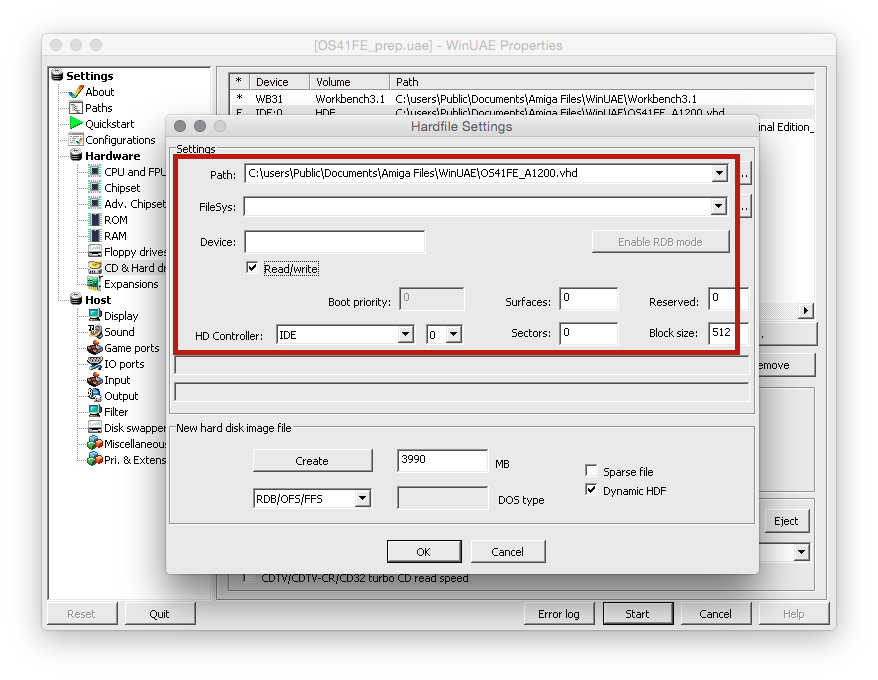Click Cancel in WinUAE Properties window
This screenshot has width=878, height=680.
716,613
